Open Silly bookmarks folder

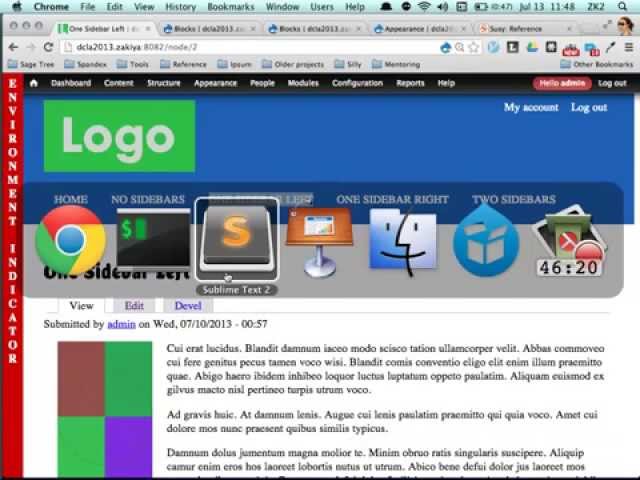tap(348, 64)
